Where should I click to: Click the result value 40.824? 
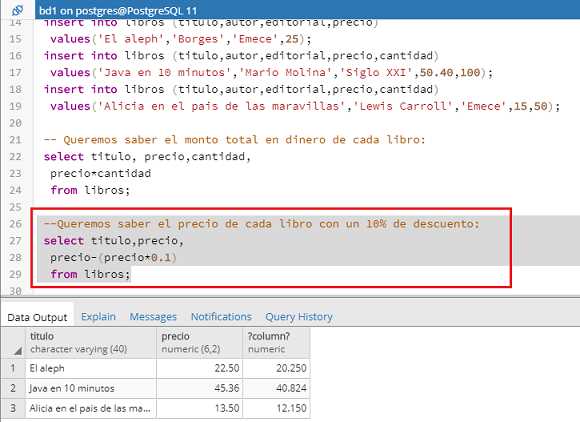(x=276, y=388)
